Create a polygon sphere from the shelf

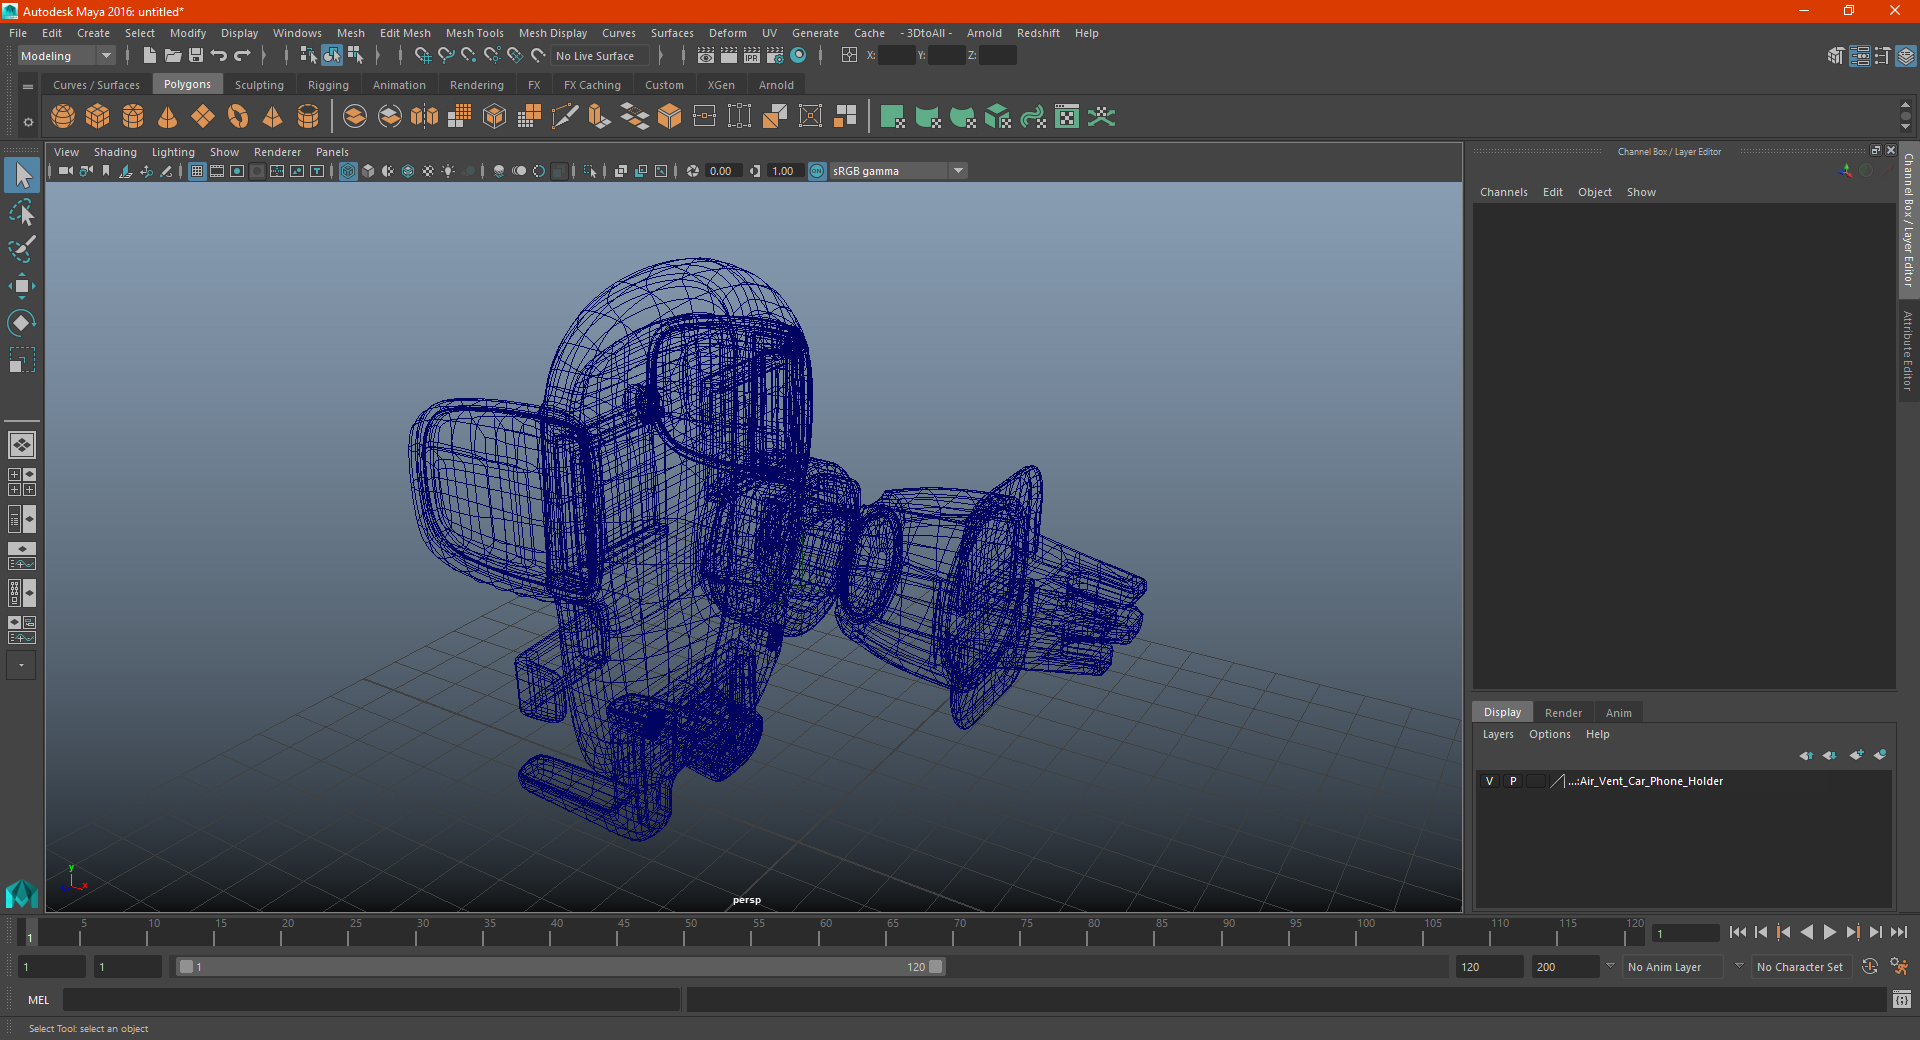[x=63, y=117]
